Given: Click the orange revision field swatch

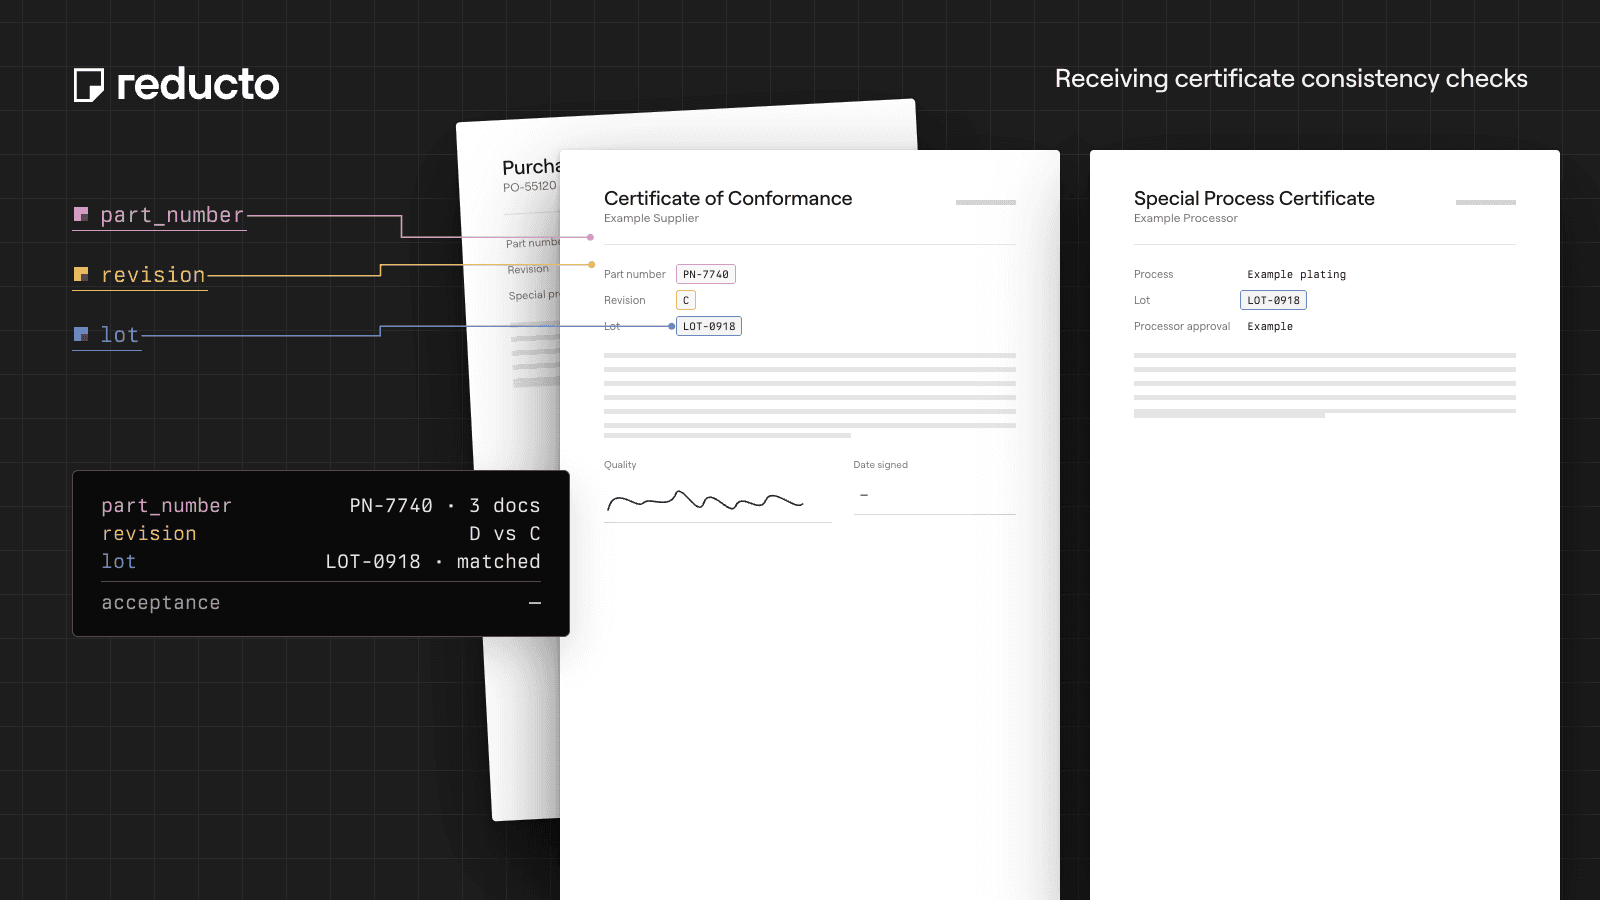Looking at the screenshot, I should click(81, 274).
